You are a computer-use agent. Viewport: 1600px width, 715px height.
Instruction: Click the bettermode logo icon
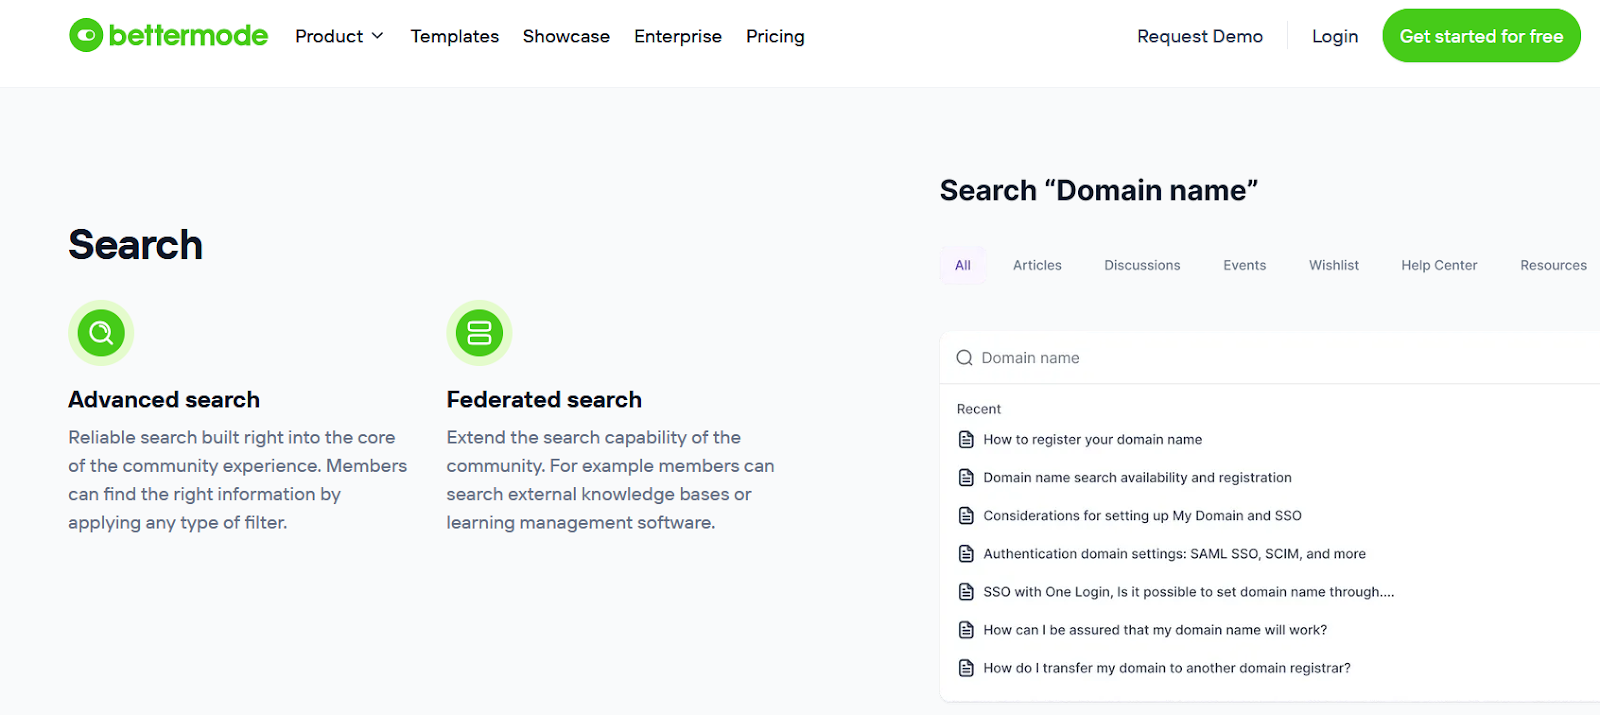pyautogui.click(x=86, y=36)
